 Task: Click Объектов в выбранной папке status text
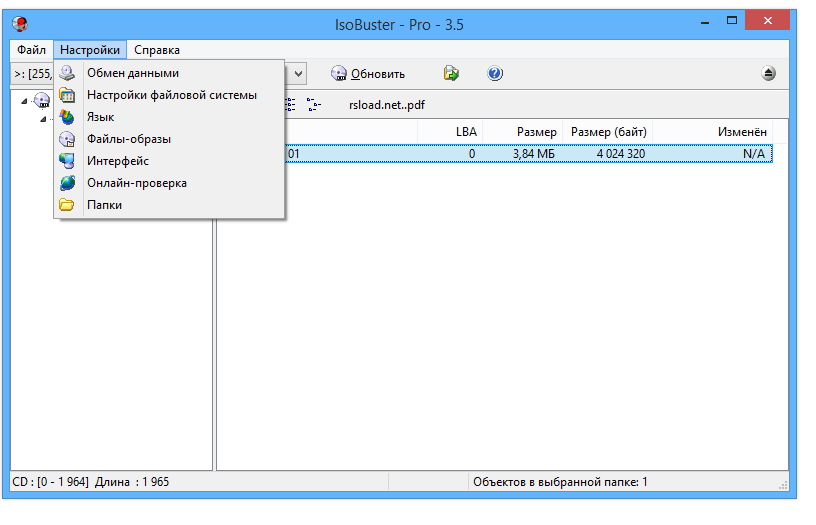pyautogui.click(x=560, y=482)
